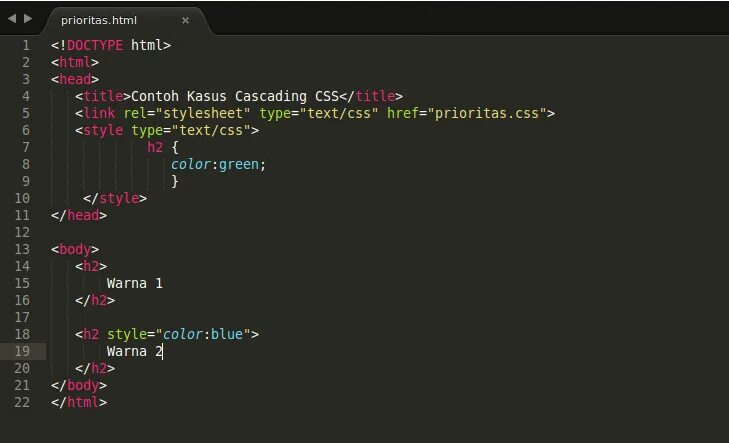Click the opening <head> tag on line 3
The height and width of the screenshot is (443, 729).
(75, 79)
